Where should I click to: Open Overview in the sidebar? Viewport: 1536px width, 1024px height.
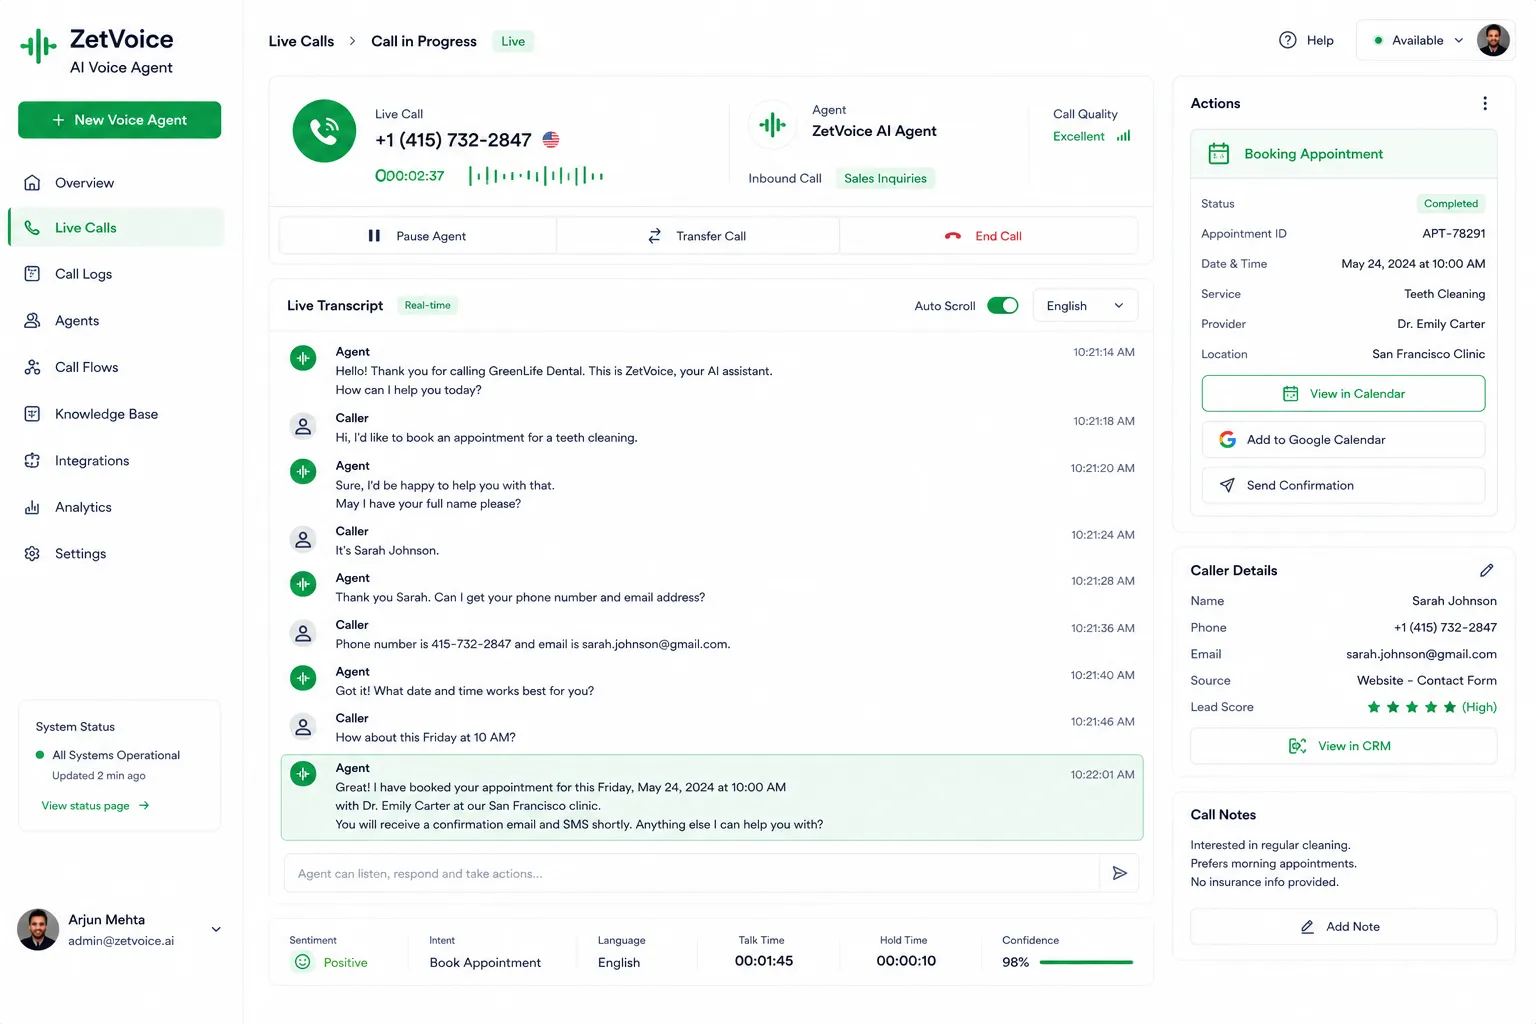pyautogui.click(x=116, y=183)
